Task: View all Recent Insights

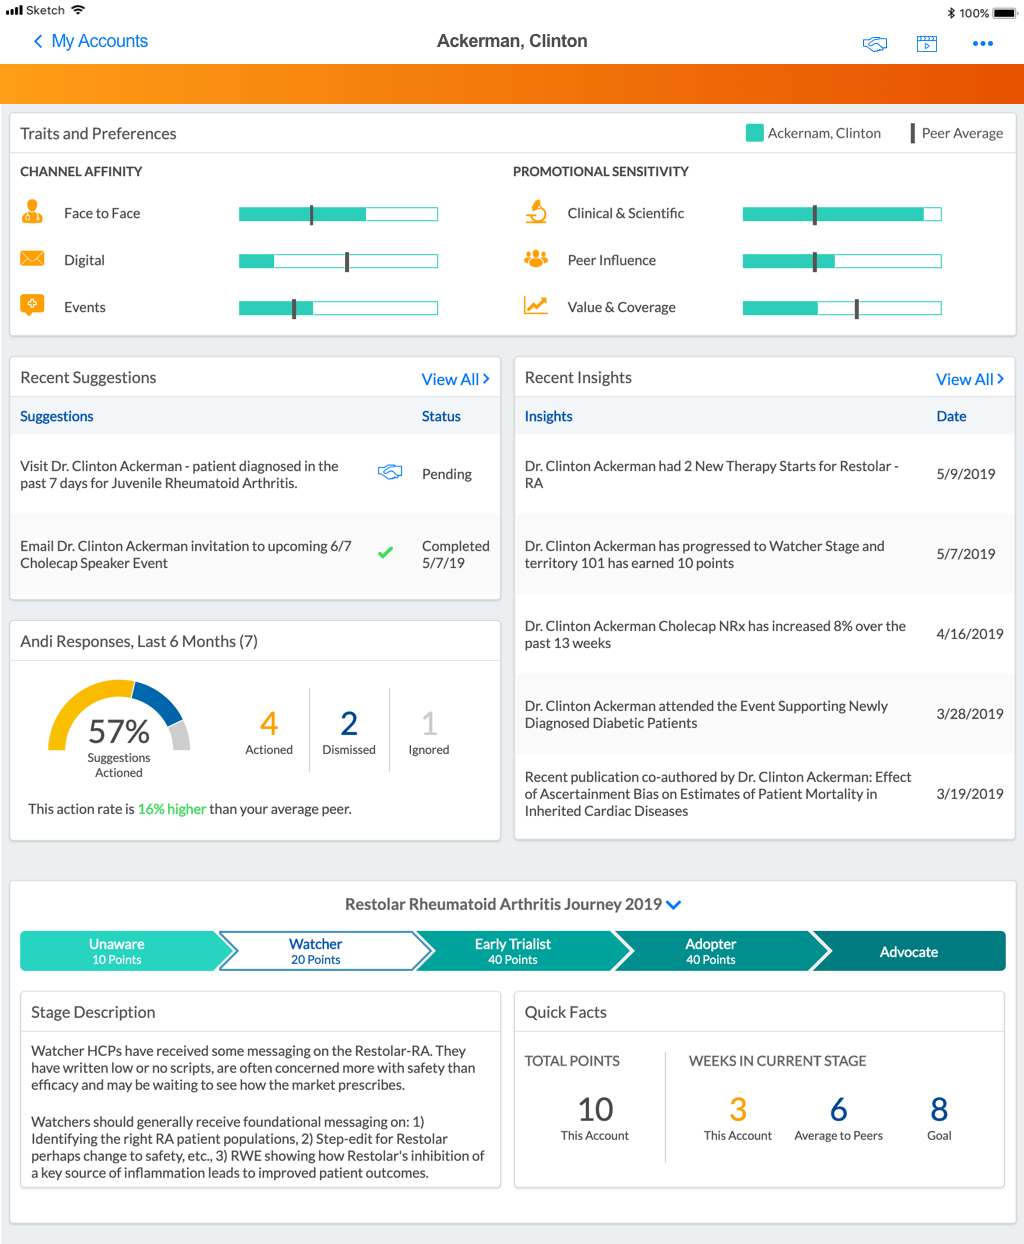Action: pyautogui.click(x=969, y=379)
